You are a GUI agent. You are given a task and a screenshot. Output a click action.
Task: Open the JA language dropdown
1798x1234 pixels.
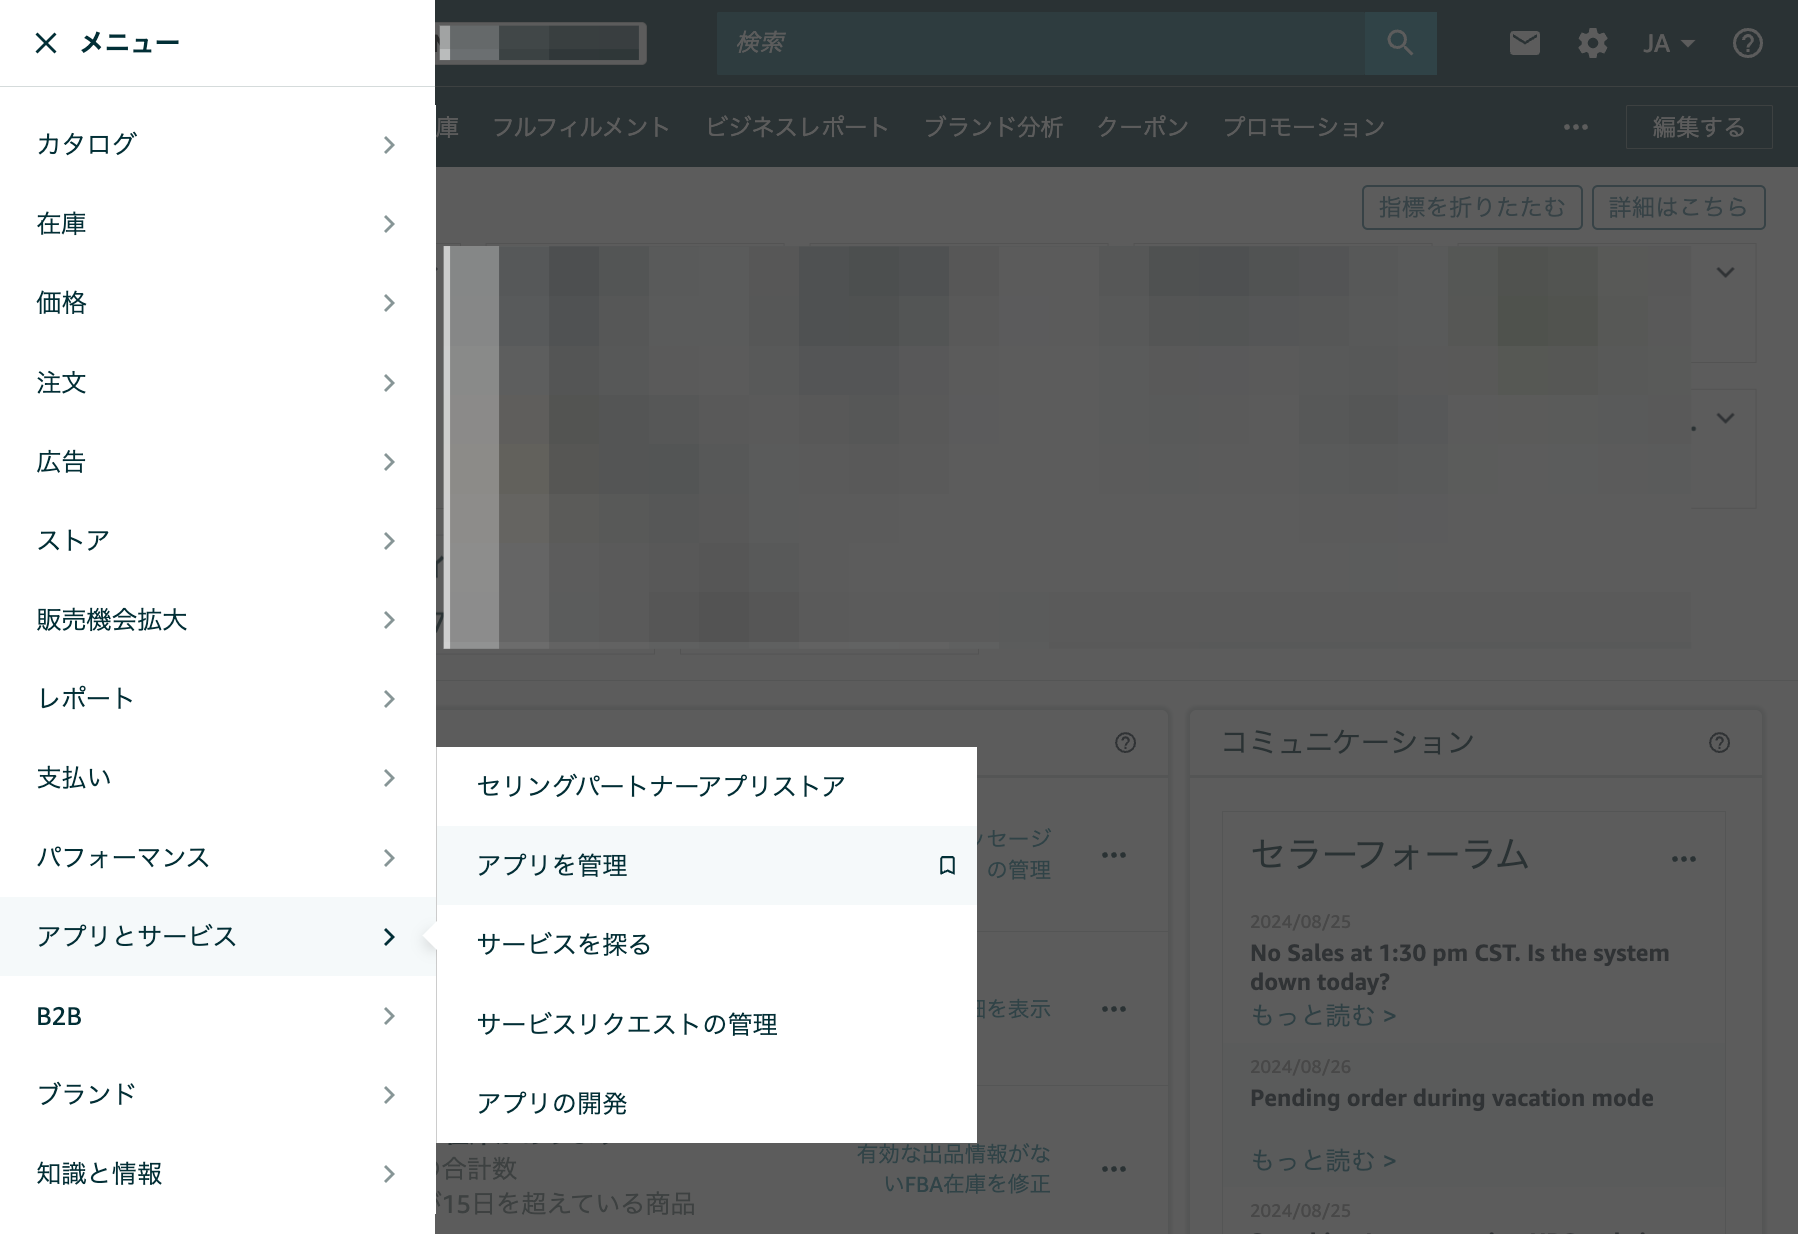1668,43
